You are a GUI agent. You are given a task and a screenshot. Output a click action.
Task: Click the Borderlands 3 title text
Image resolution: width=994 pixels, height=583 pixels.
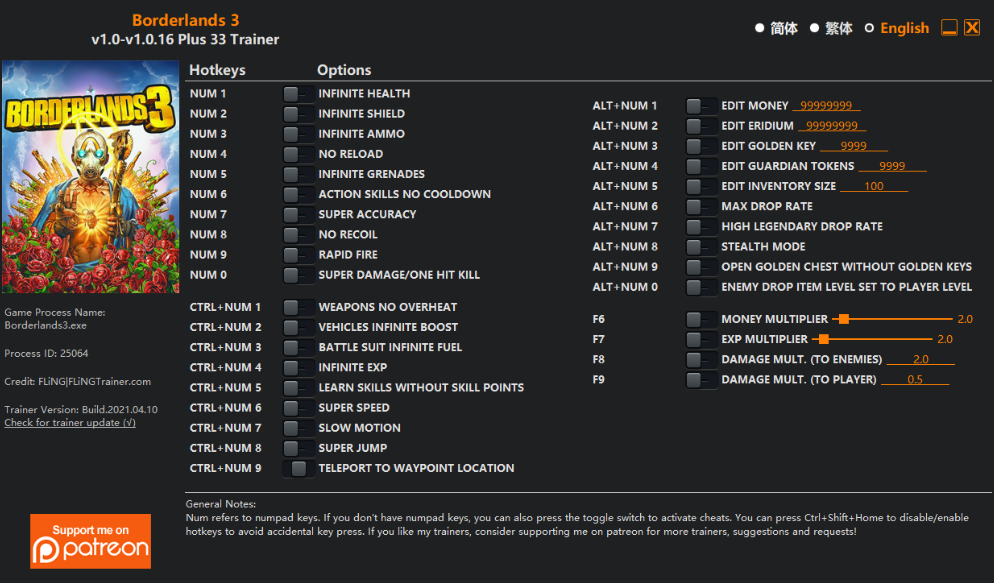pyautogui.click(x=185, y=20)
